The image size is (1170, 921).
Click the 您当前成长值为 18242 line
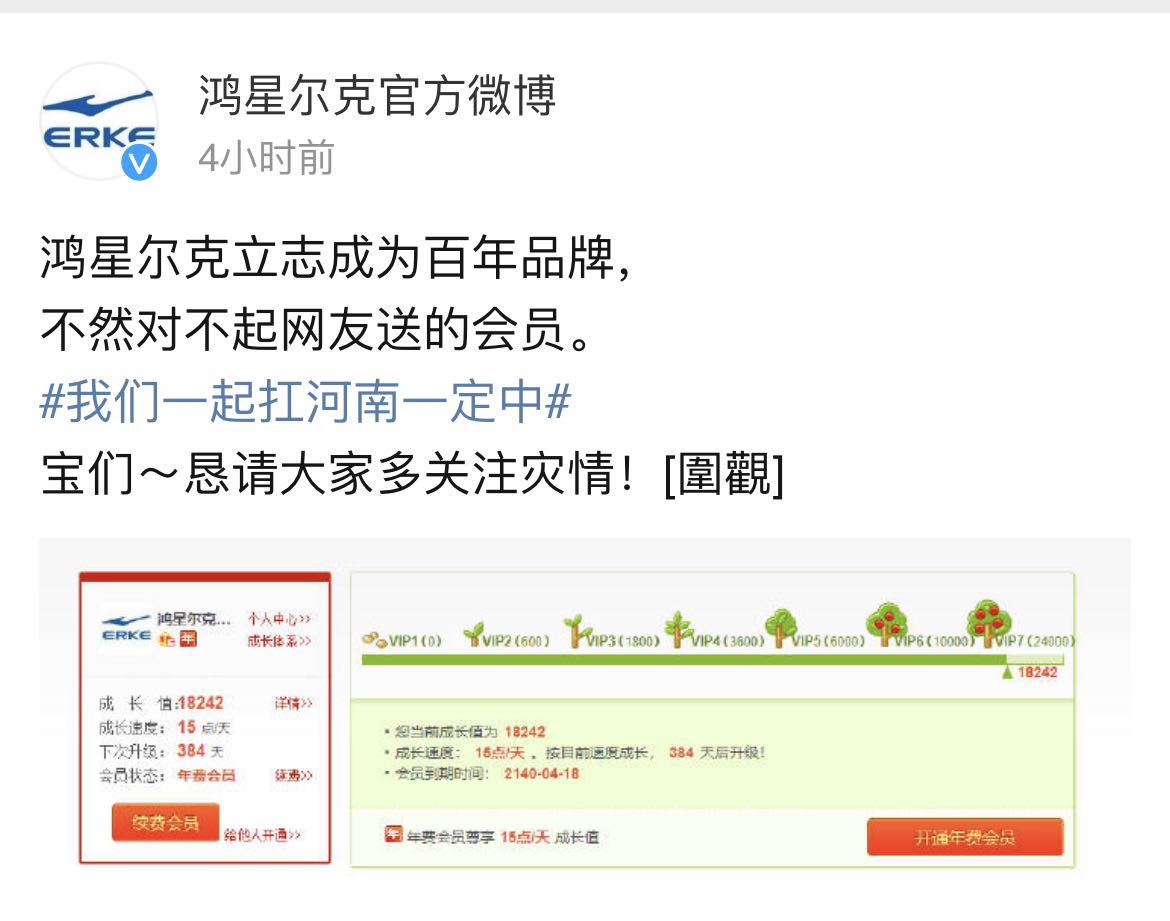pyautogui.click(x=470, y=732)
